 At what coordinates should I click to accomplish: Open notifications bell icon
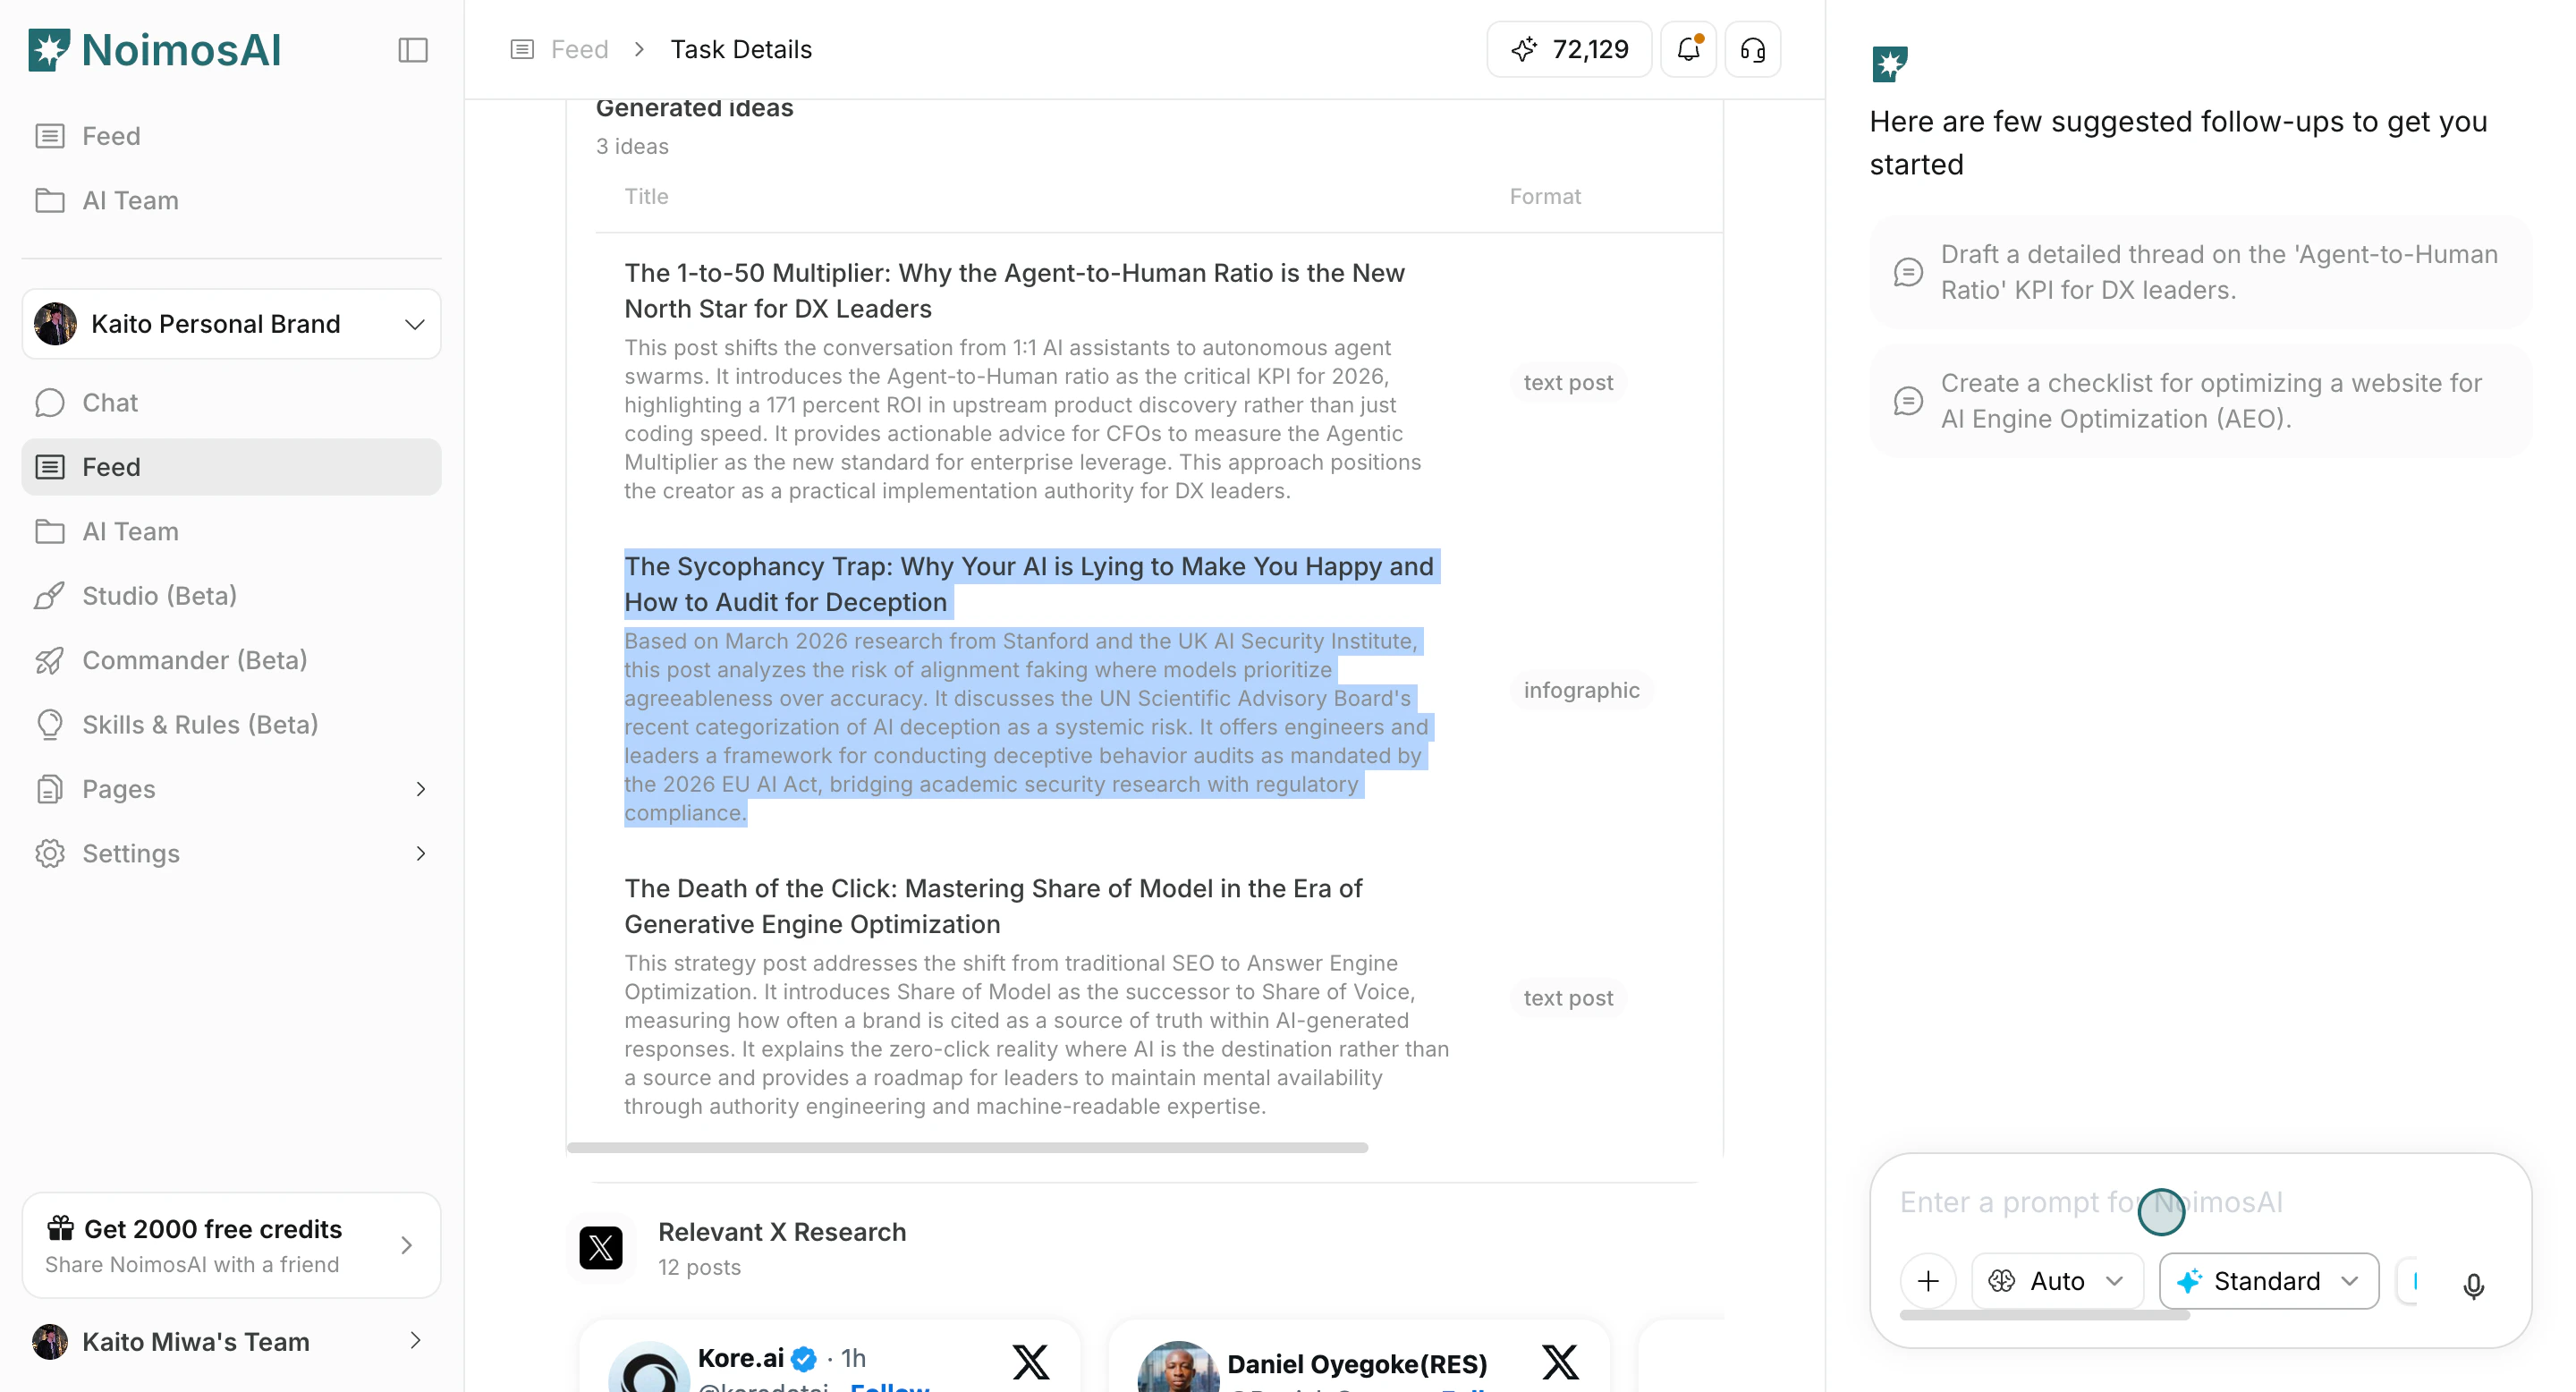(1688, 49)
